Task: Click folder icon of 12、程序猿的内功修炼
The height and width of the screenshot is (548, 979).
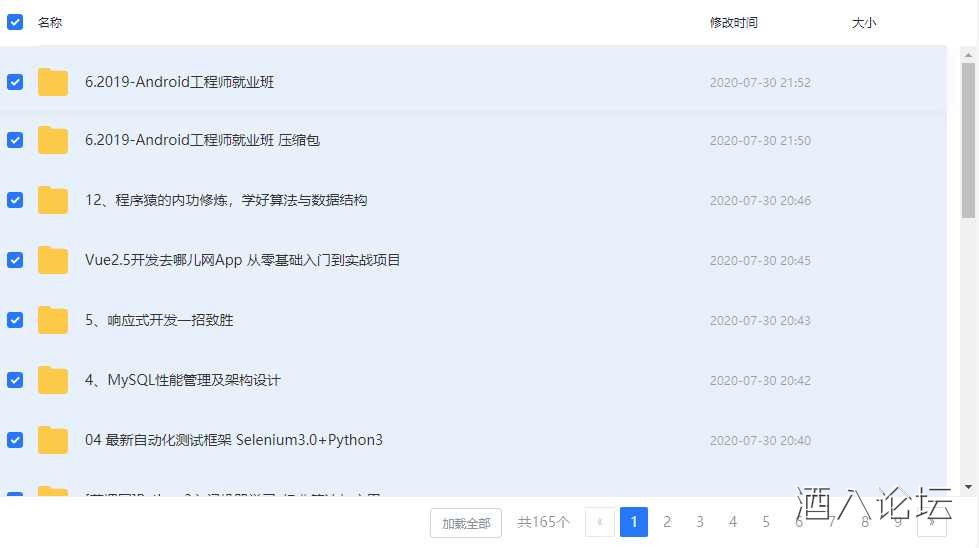Action: [x=52, y=200]
